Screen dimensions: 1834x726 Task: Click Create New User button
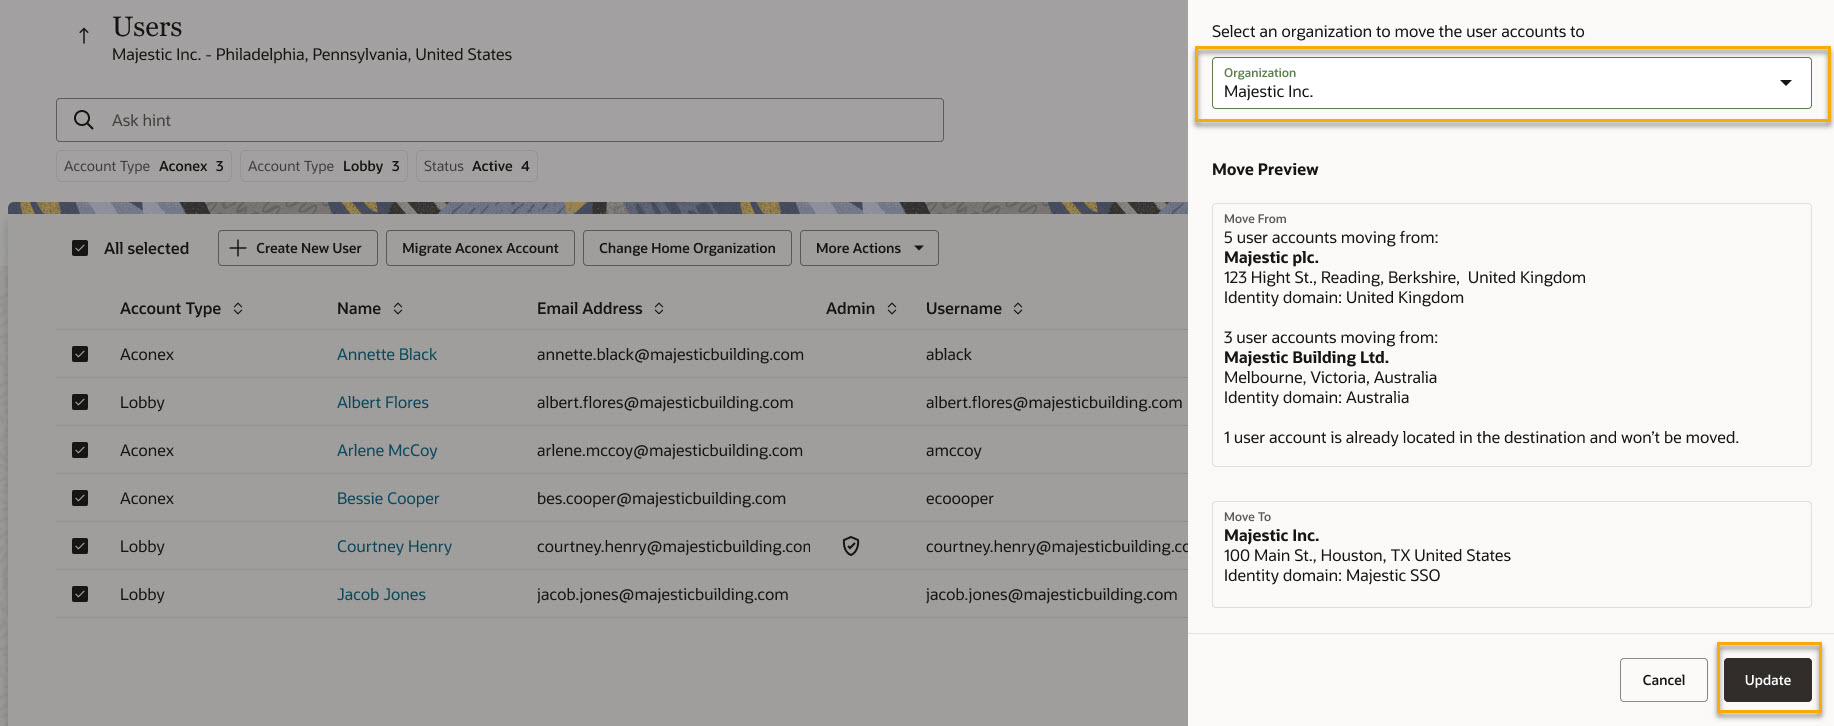coord(297,248)
